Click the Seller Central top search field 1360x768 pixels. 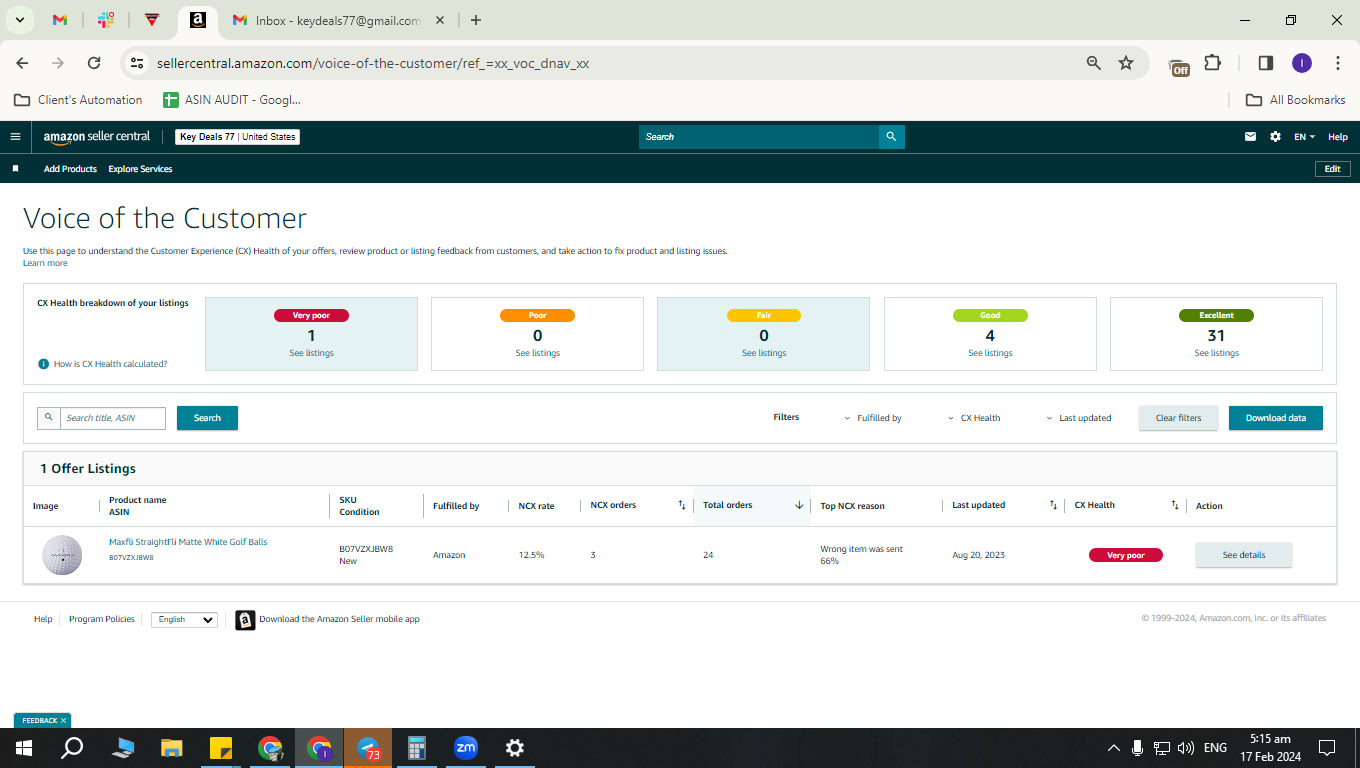coord(759,137)
